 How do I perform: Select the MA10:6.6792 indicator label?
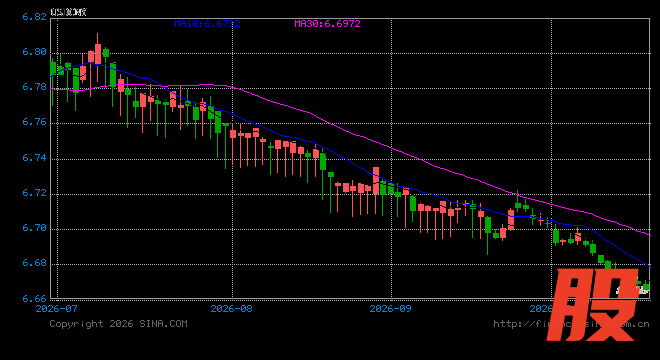pyautogui.click(x=208, y=24)
